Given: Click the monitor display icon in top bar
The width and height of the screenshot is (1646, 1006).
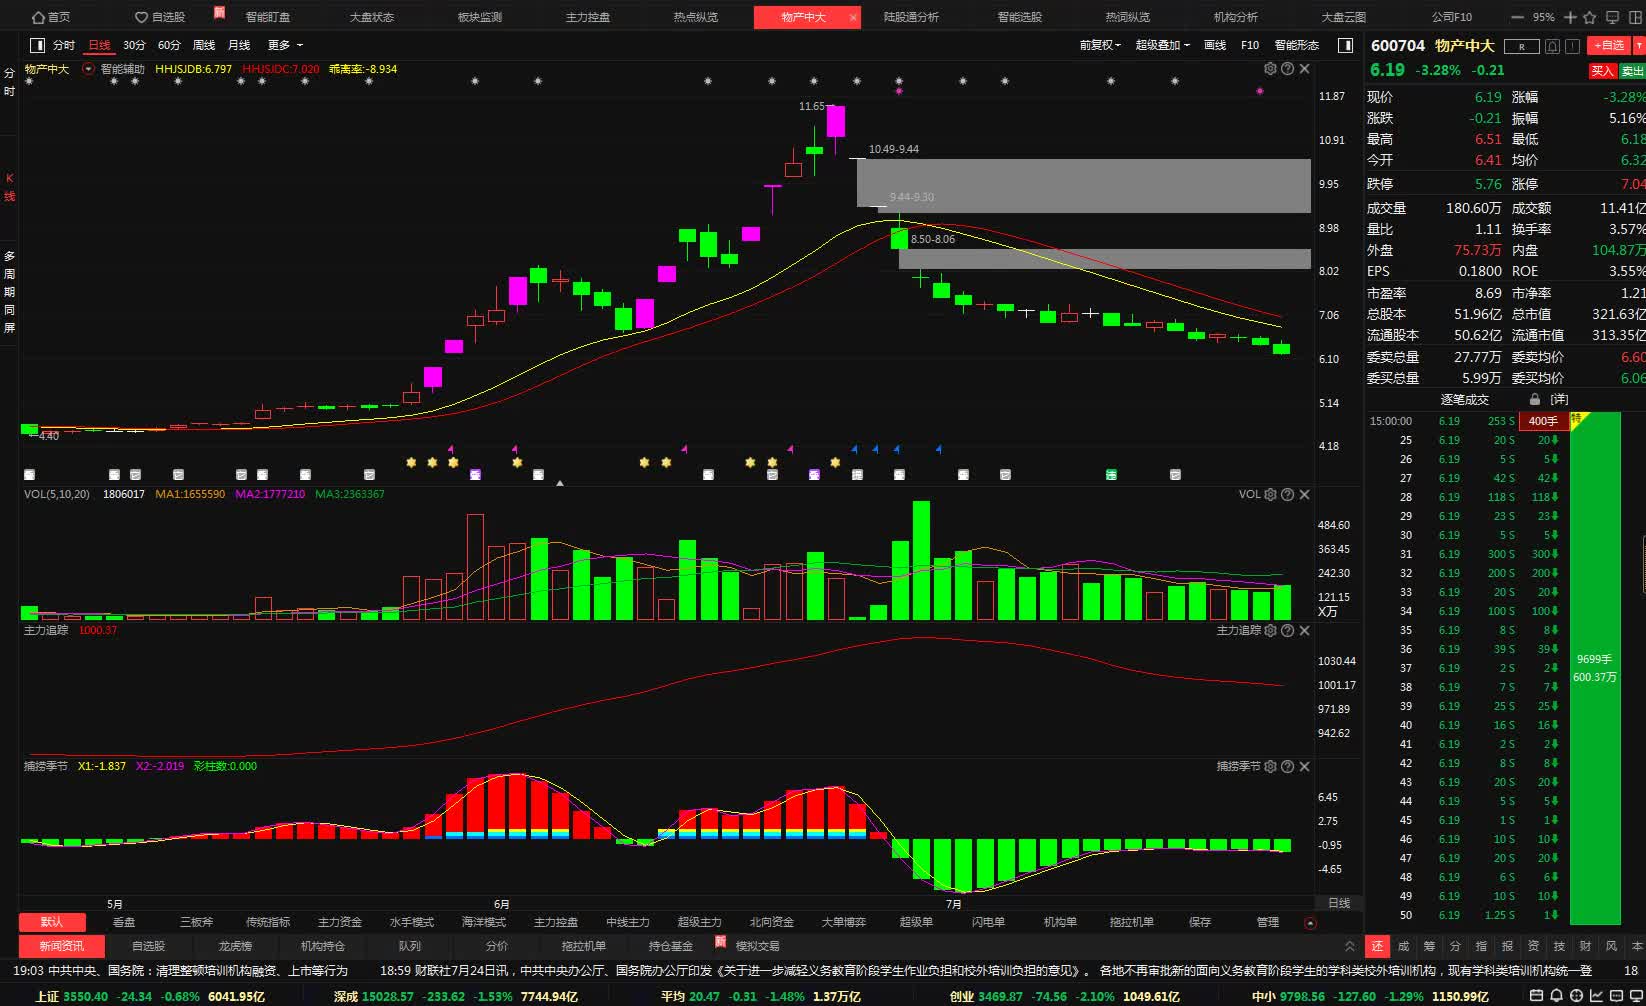Looking at the screenshot, I should pyautogui.click(x=1612, y=17).
